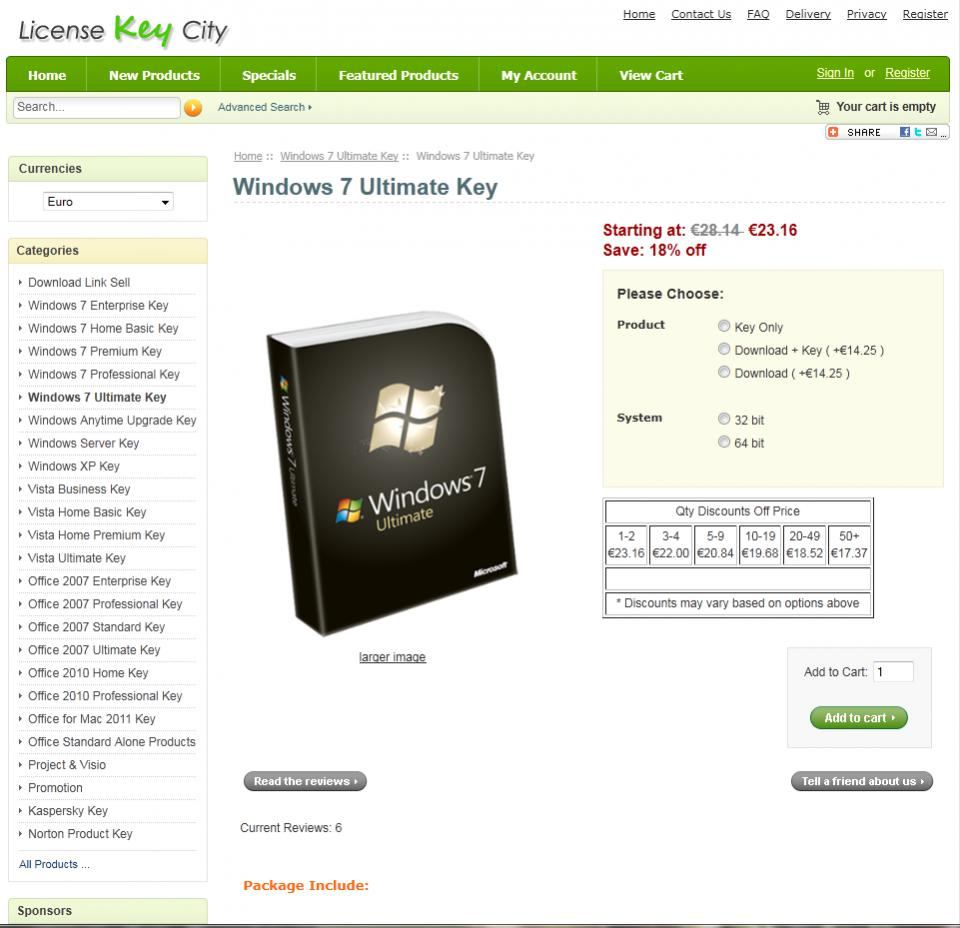Select the 64 bit system option
This screenshot has height=928, width=960.
pyautogui.click(x=724, y=442)
